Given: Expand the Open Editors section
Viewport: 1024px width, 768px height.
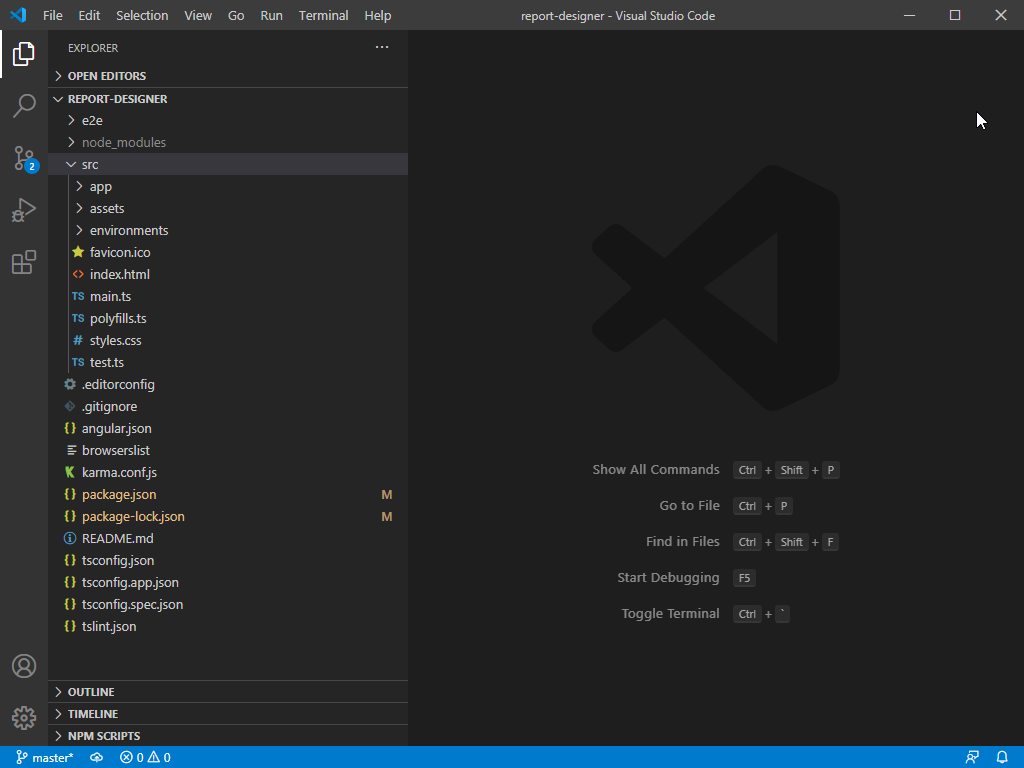Looking at the screenshot, I should (x=228, y=76).
